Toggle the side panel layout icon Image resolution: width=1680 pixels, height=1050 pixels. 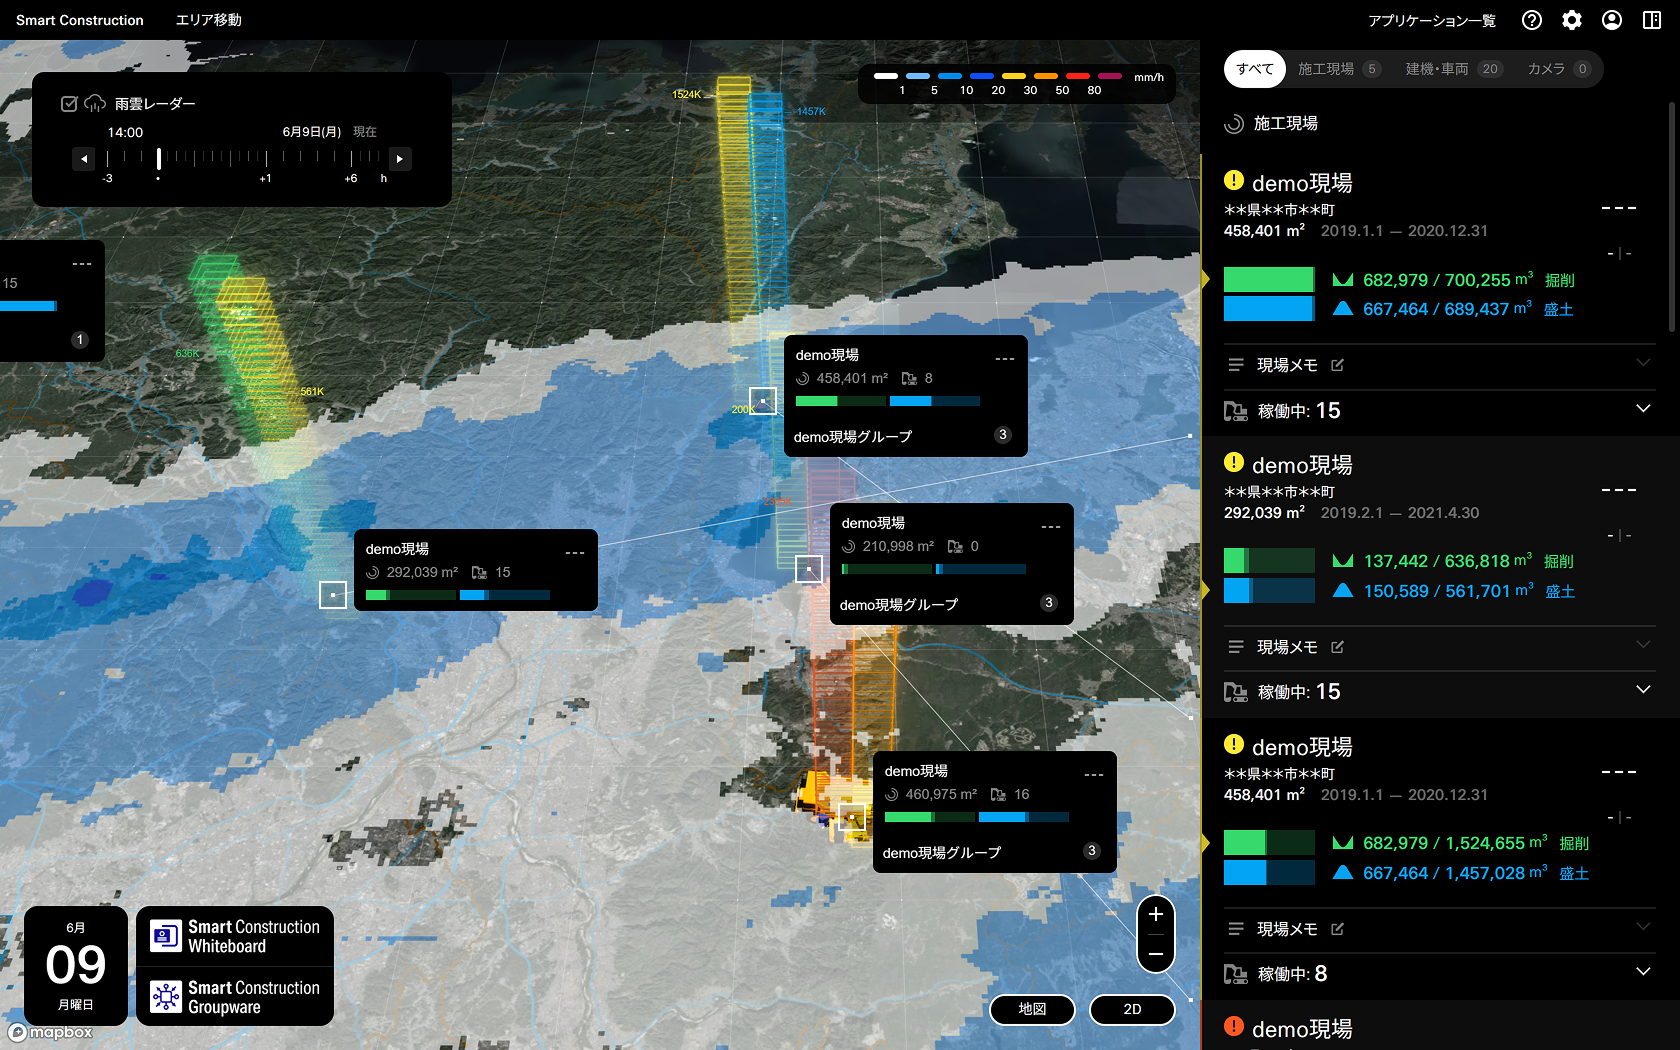tap(1652, 20)
